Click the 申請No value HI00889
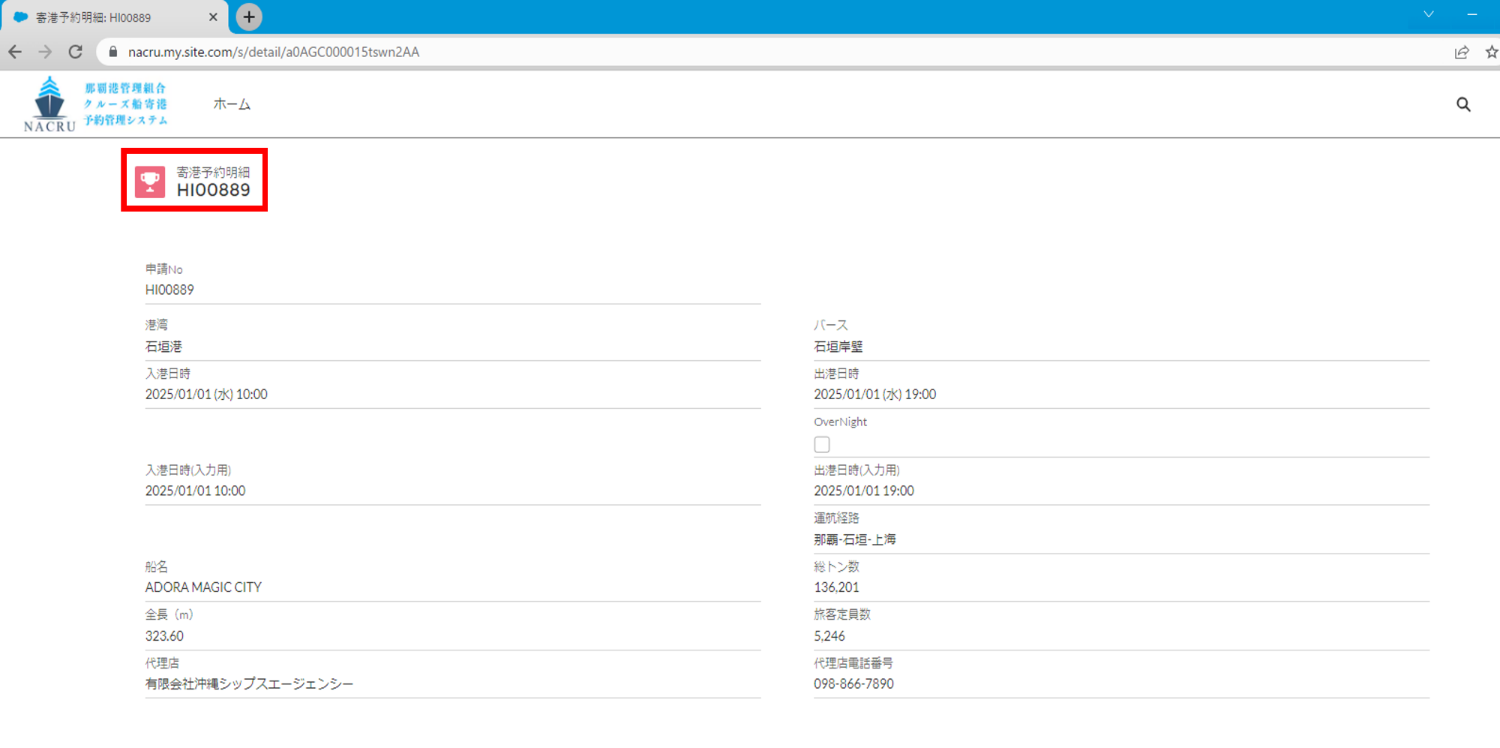1500x748 pixels. (x=170, y=290)
